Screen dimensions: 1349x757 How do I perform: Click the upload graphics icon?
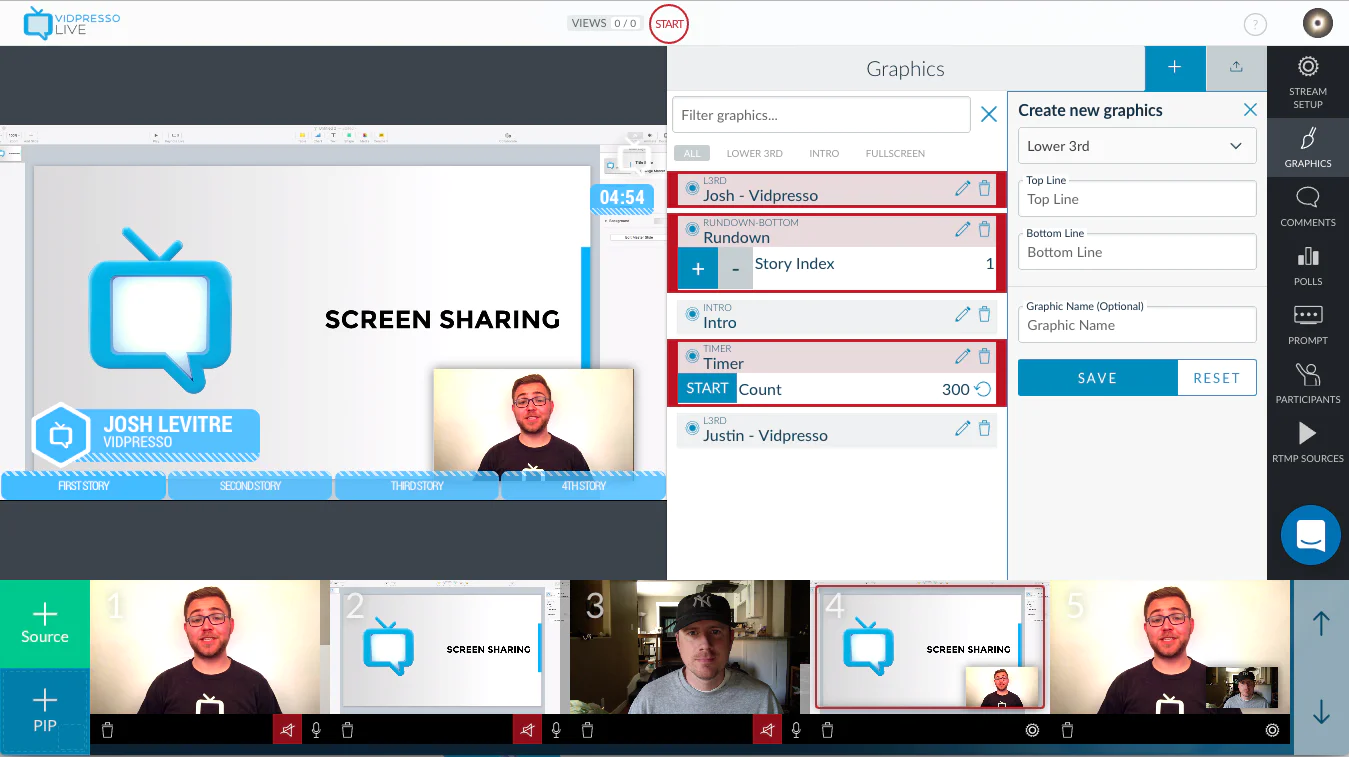tap(1236, 68)
